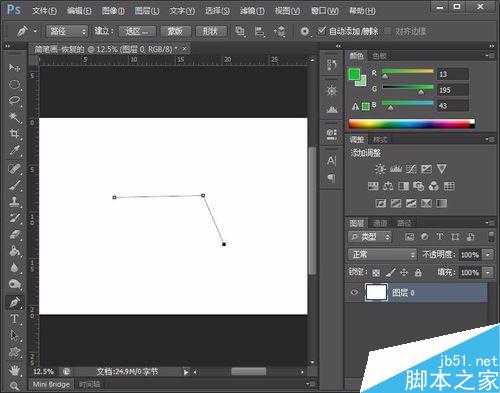This screenshot has width=500, height=393.
Task: Add Photo Filter adjustment
Action: coord(419,186)
